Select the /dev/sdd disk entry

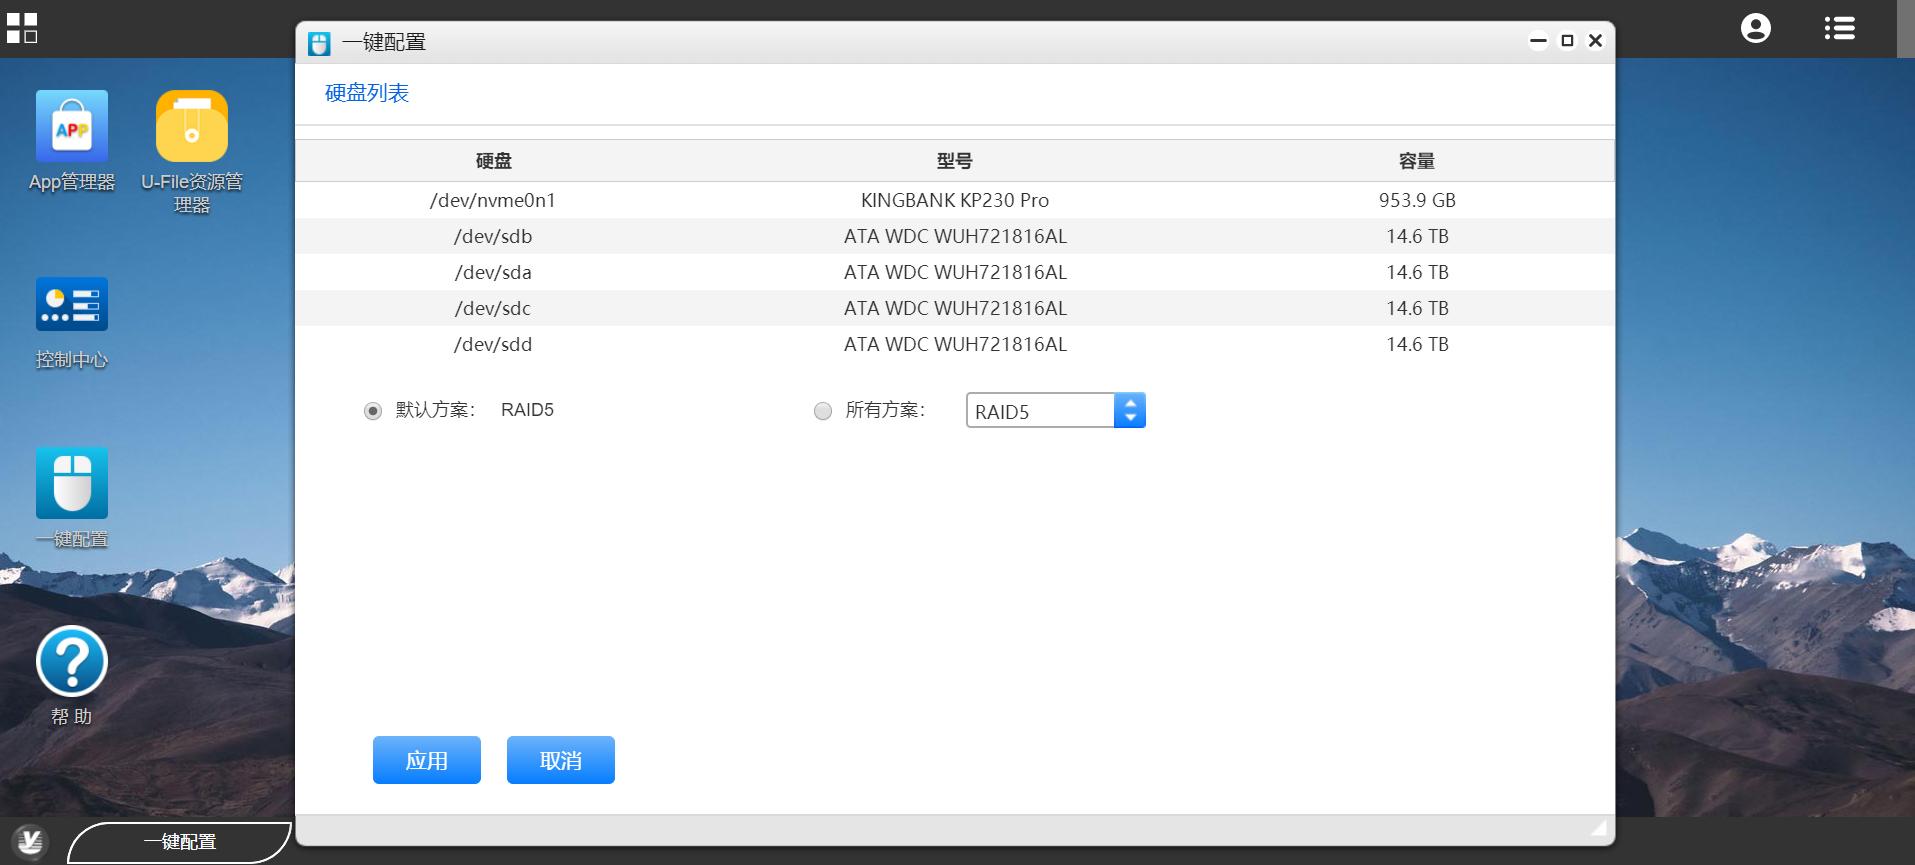[x=955, y=344]
